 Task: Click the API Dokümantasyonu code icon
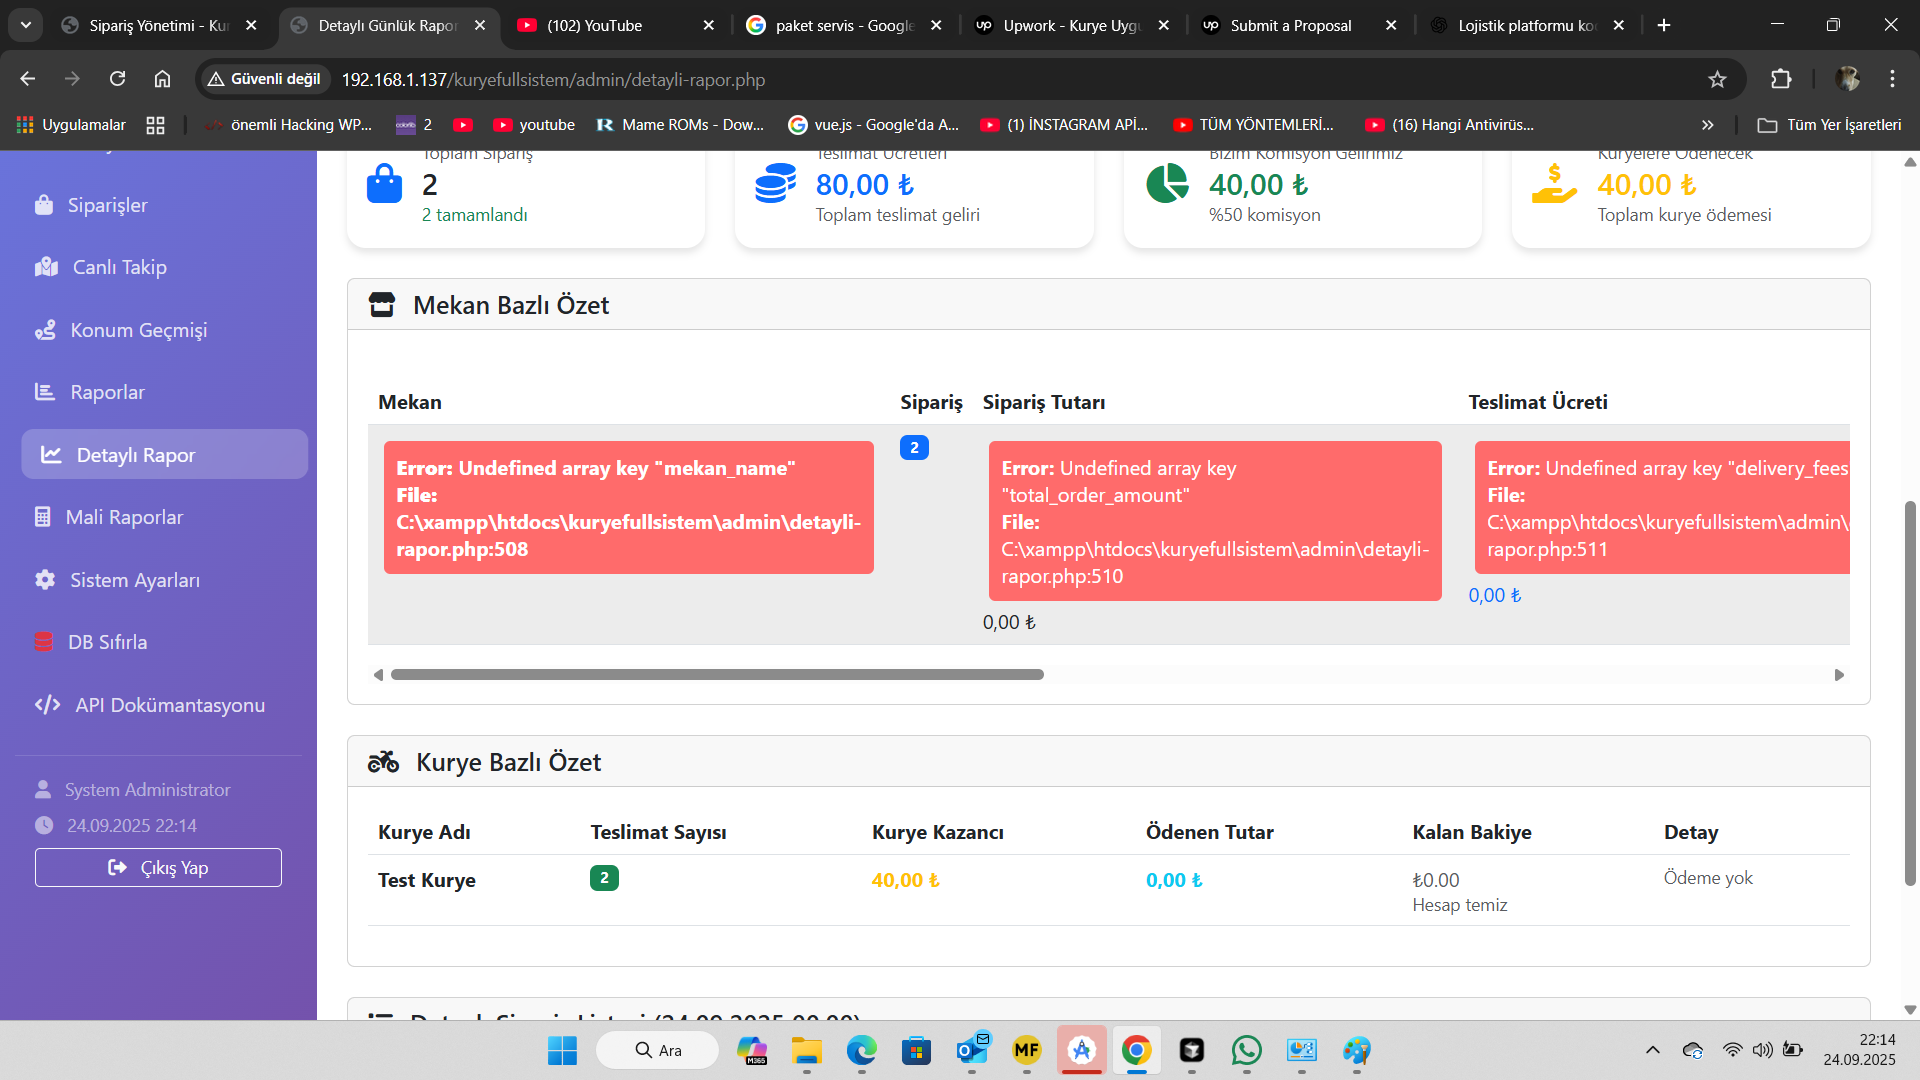(47, 705)
